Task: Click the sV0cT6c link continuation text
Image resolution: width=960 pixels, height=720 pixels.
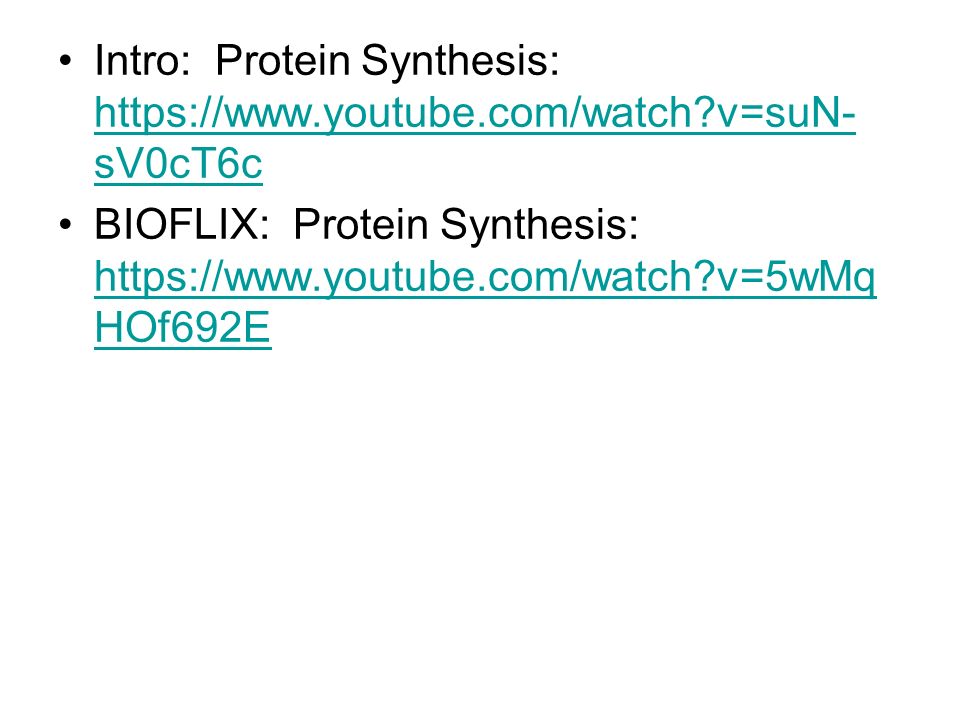Action: point(178,164)
